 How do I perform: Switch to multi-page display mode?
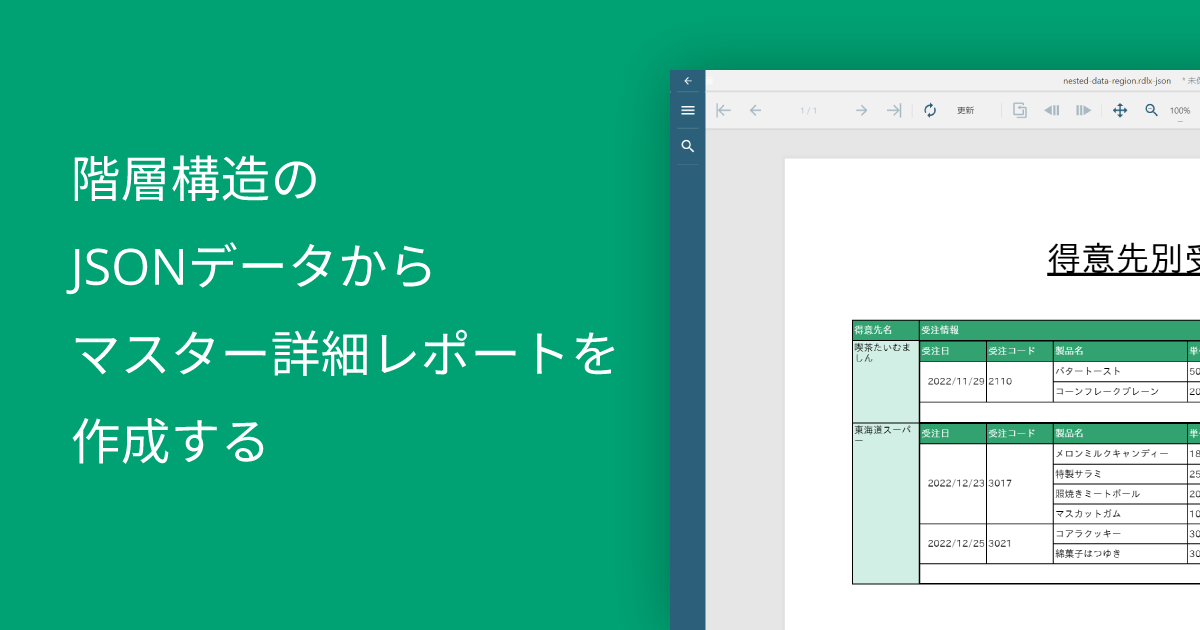tap(1020, 110)
